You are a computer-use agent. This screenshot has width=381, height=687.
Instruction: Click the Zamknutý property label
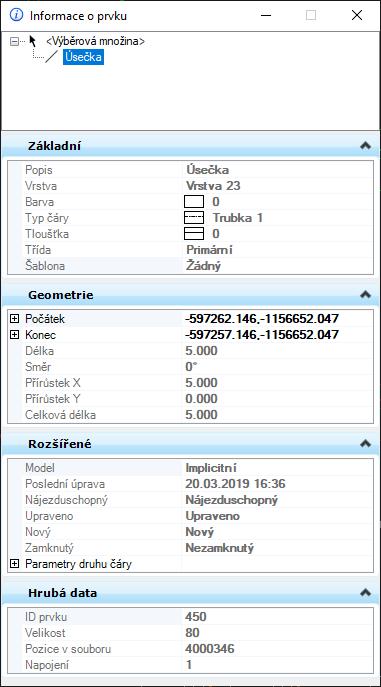pyautogui.click(x=49, y=548)
